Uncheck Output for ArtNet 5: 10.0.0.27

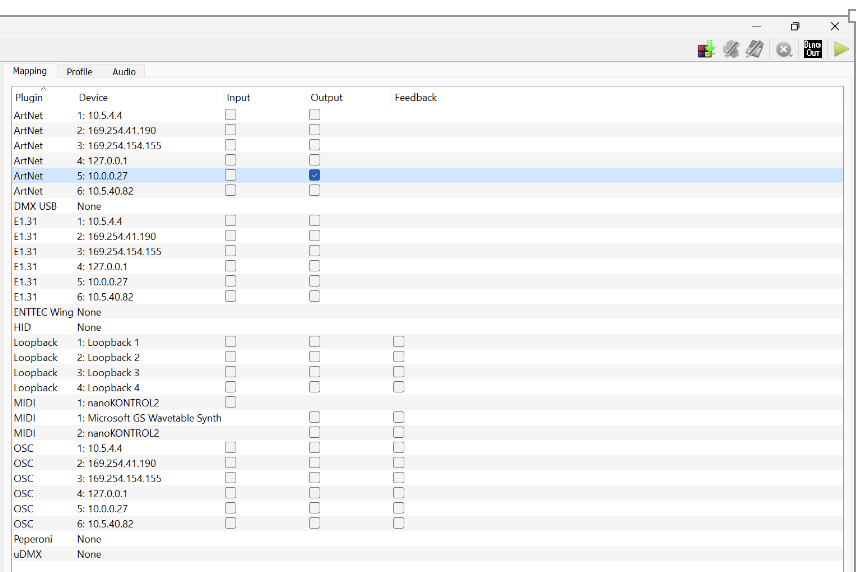314,175
